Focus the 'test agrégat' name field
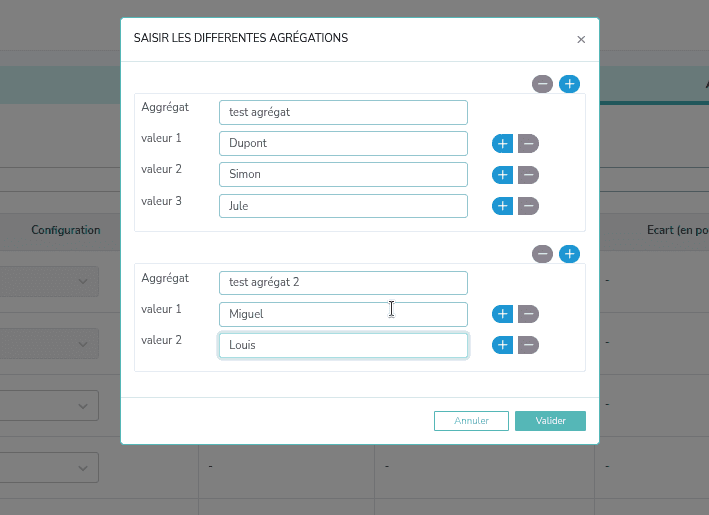 pos(343,113)
